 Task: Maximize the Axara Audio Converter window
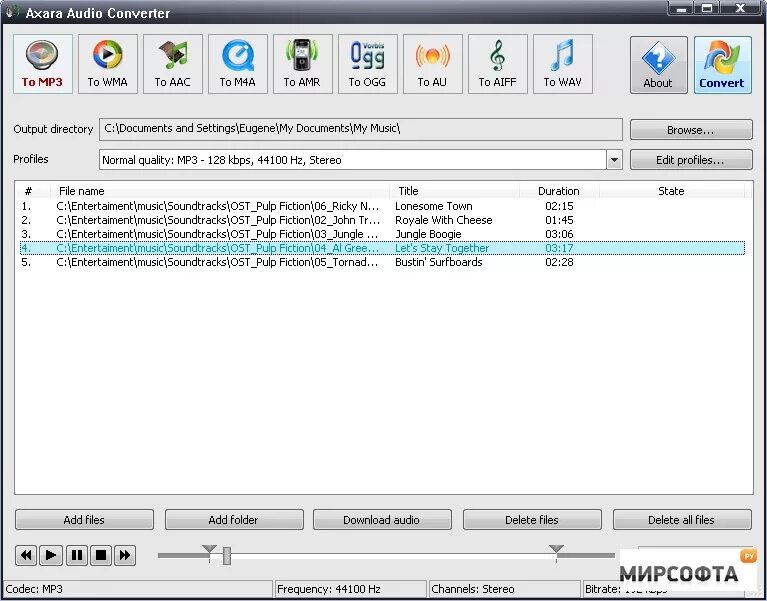[707, 8]
